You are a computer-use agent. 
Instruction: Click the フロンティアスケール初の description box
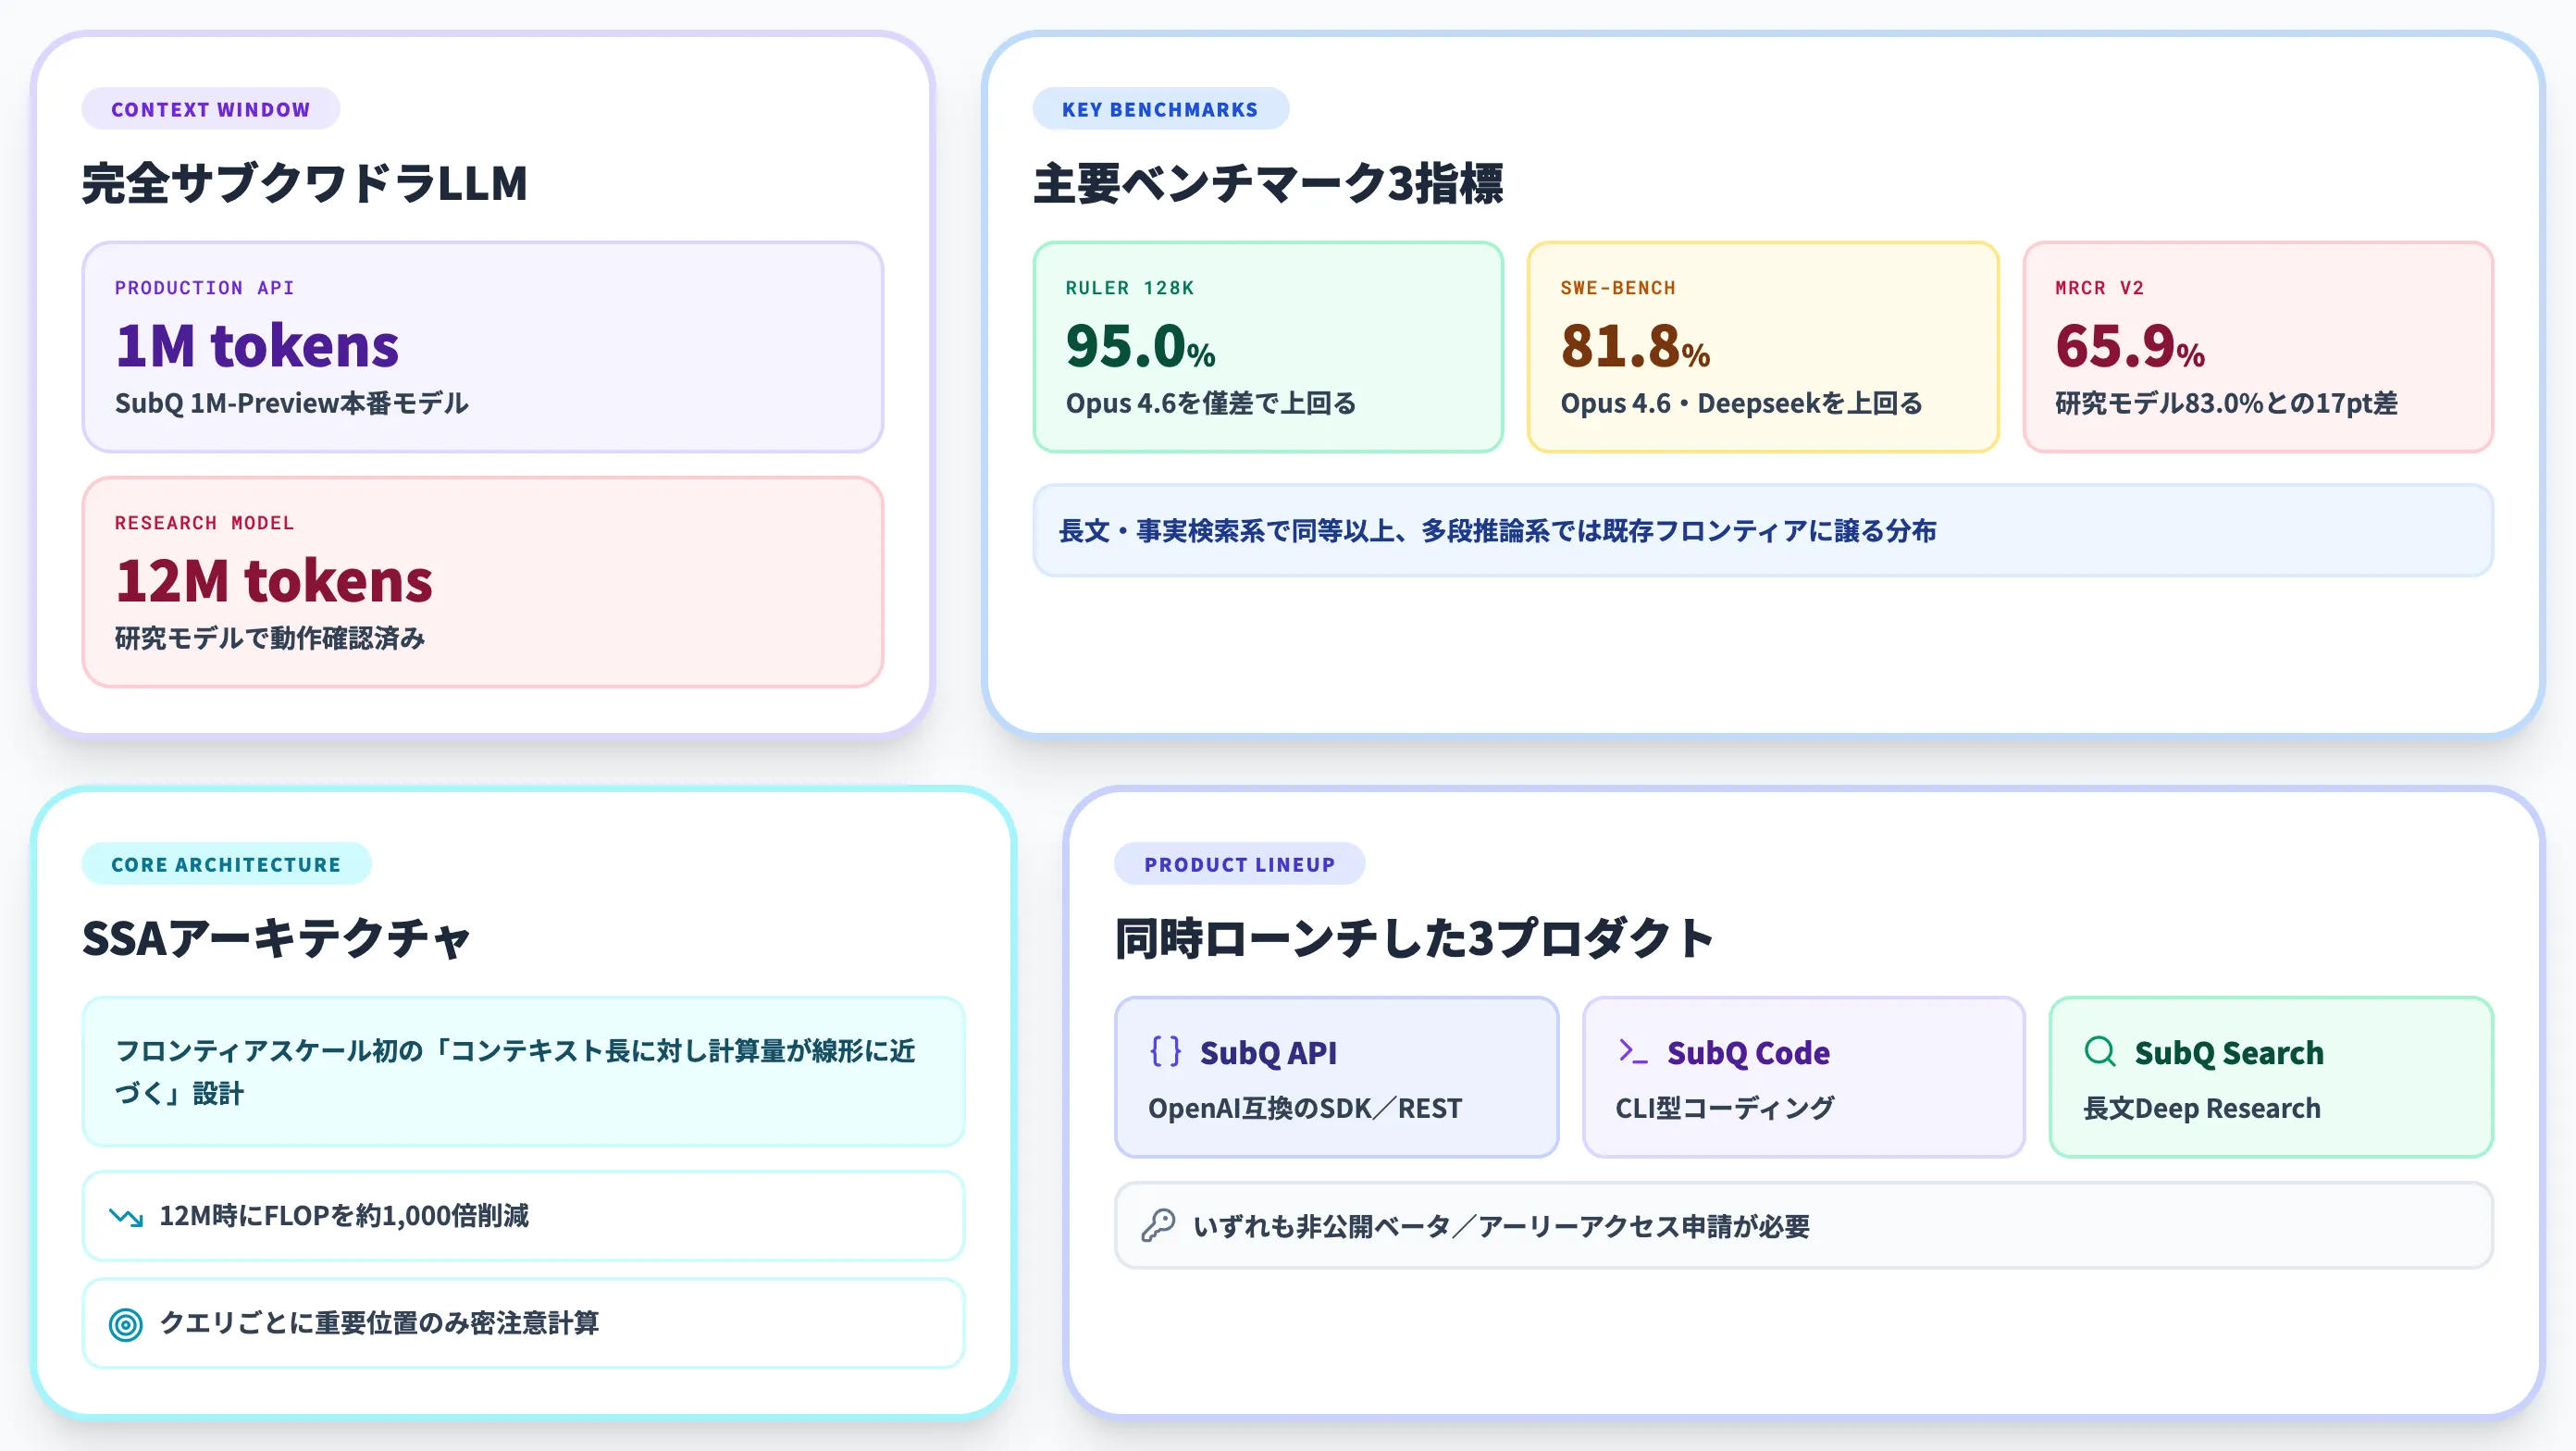[523, 1072]
